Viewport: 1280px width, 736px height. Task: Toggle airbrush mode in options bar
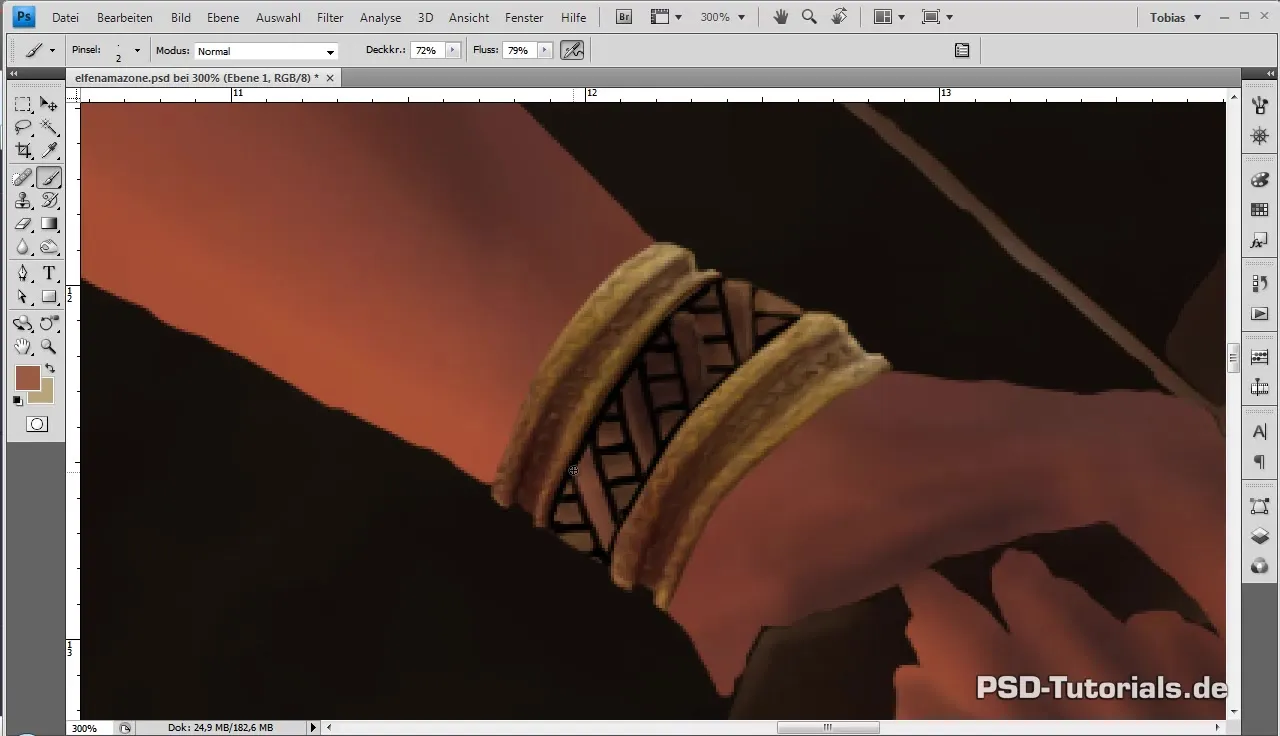click(572, 50)
